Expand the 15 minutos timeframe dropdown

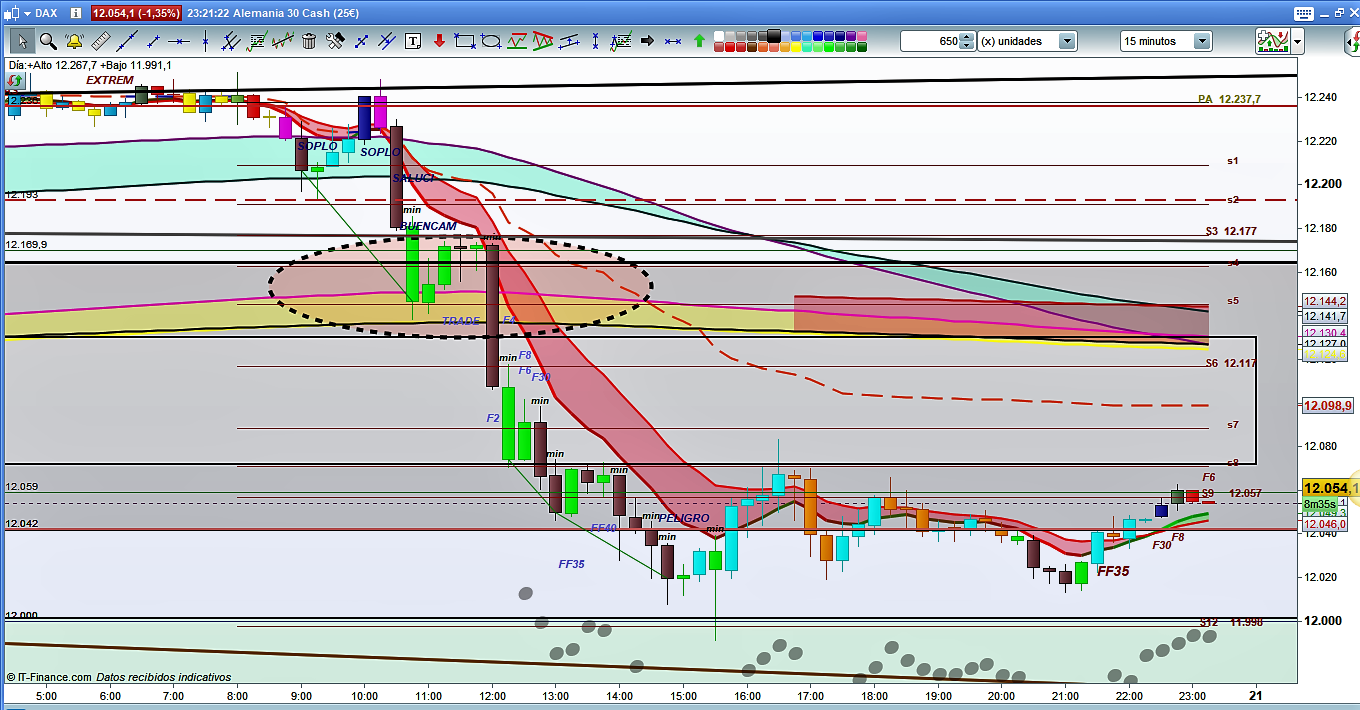[x=1201, y=41]
